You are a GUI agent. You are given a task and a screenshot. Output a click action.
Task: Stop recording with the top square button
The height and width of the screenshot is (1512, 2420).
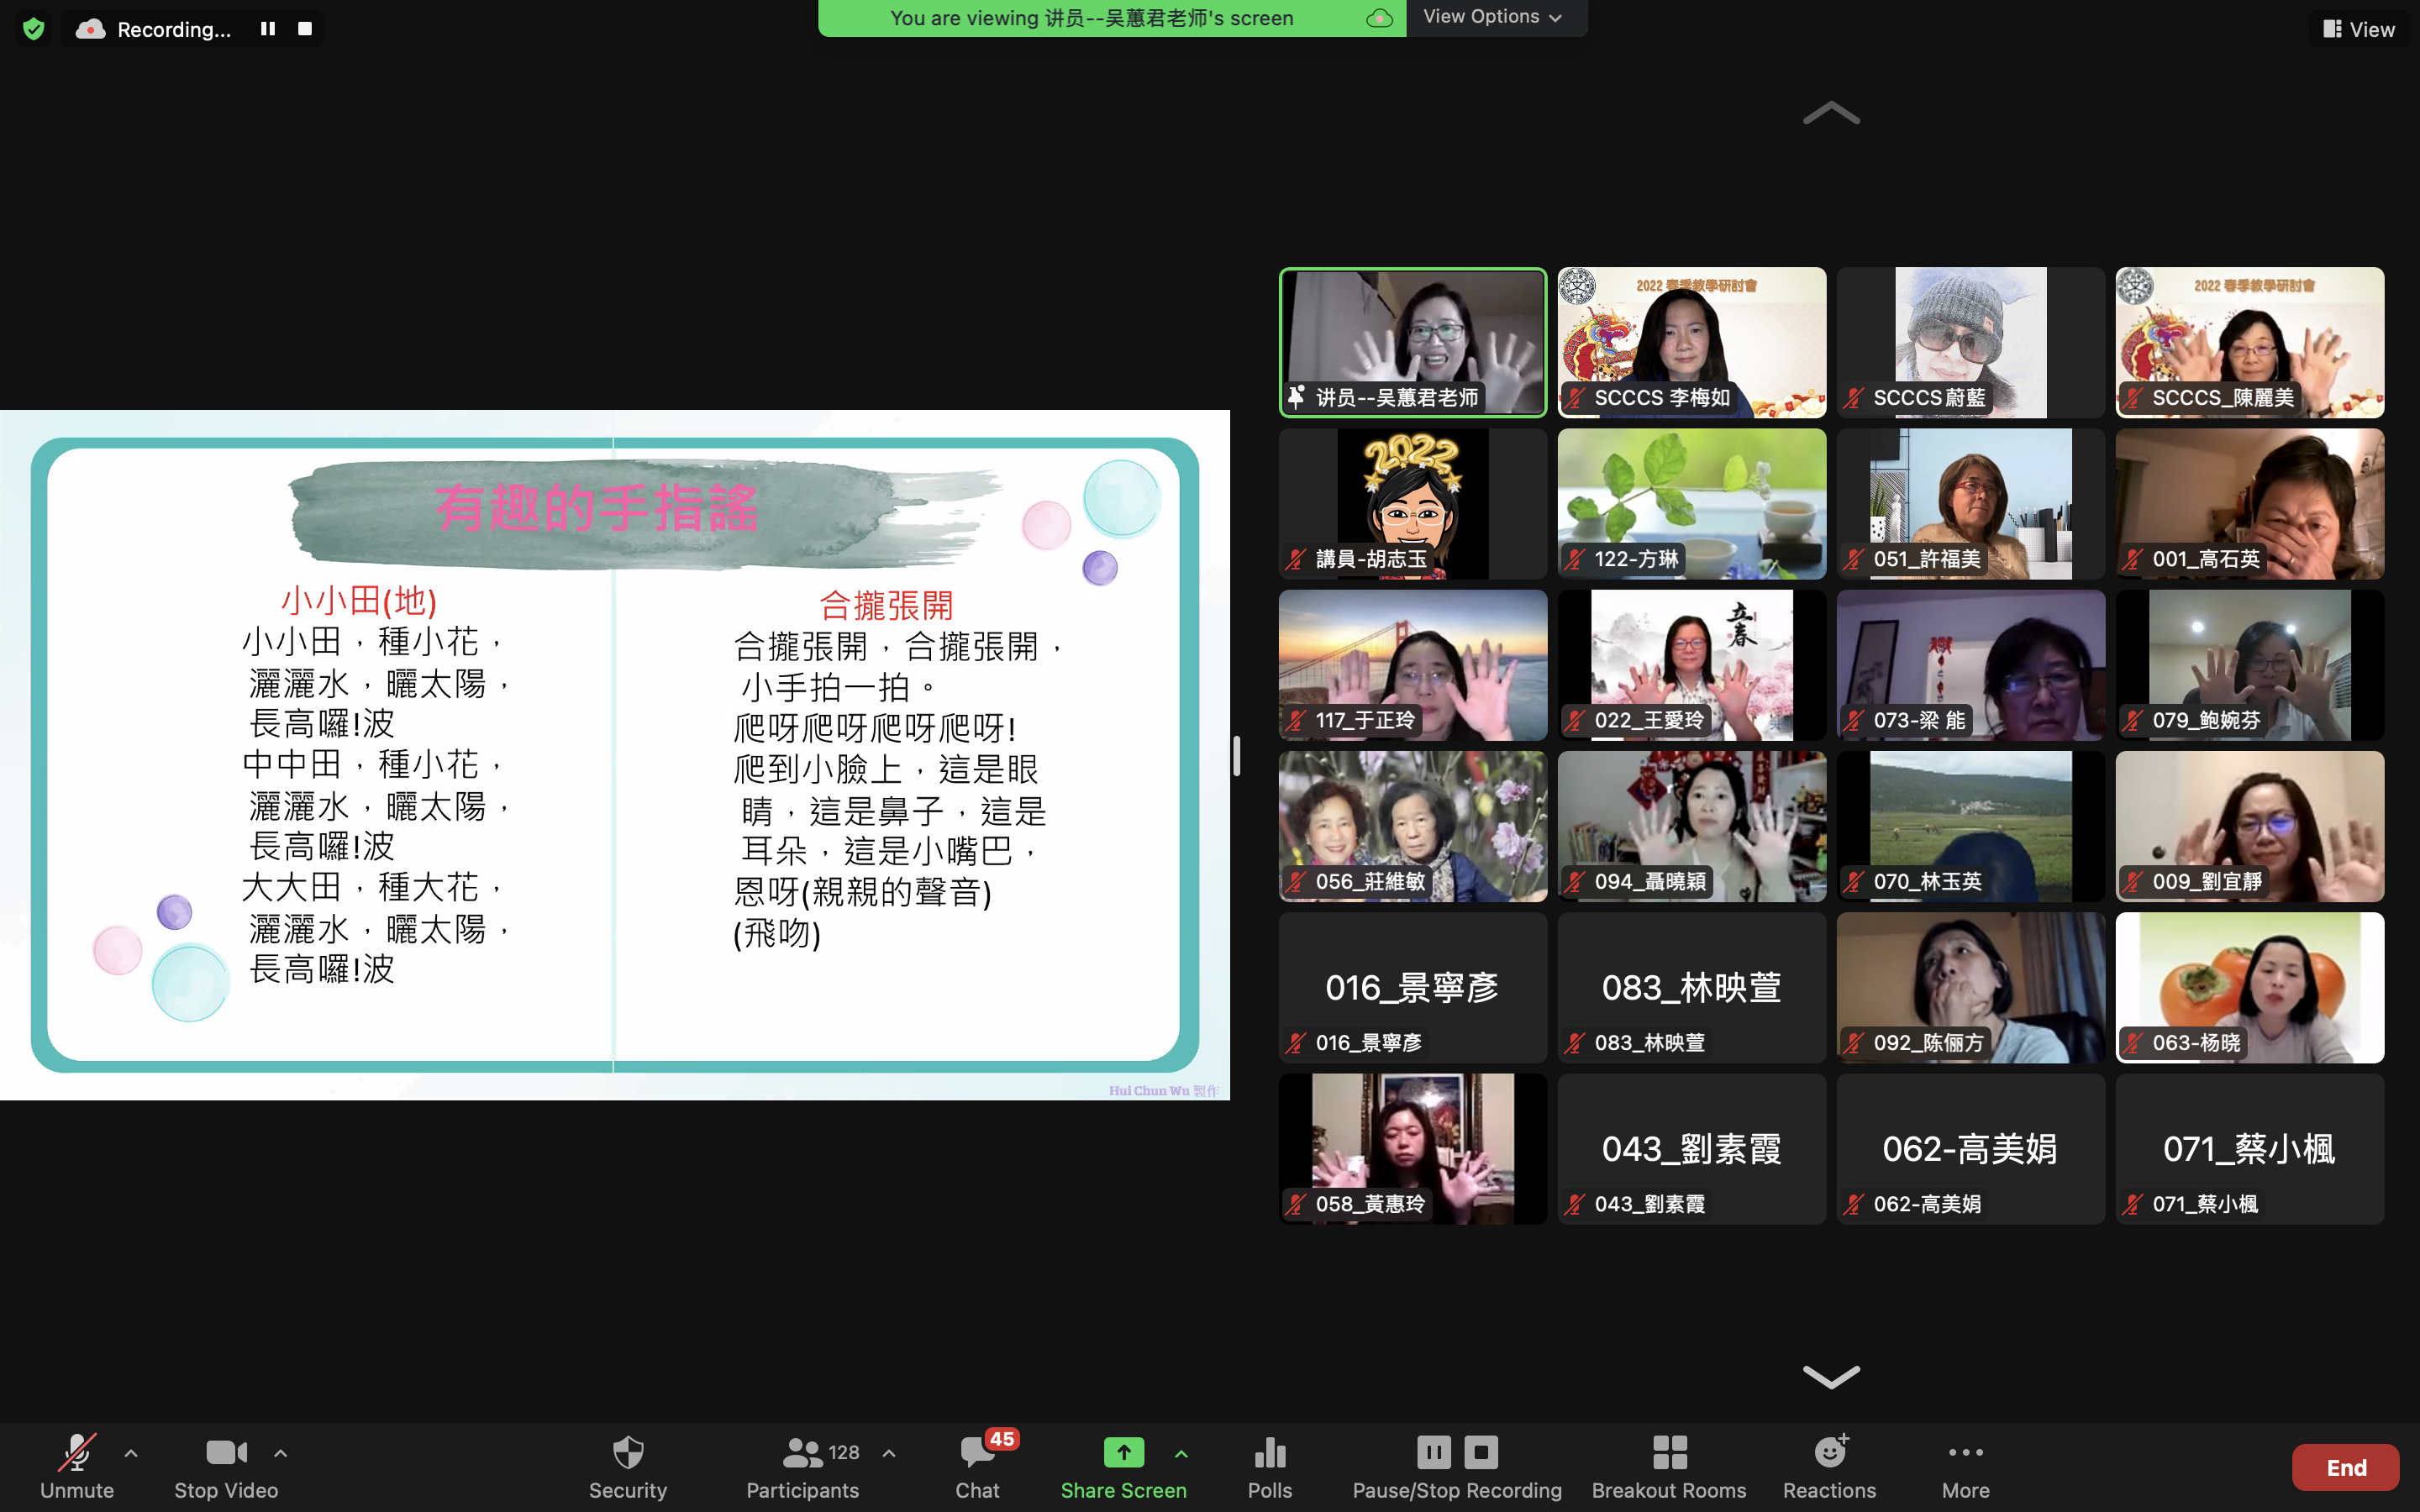305,29
